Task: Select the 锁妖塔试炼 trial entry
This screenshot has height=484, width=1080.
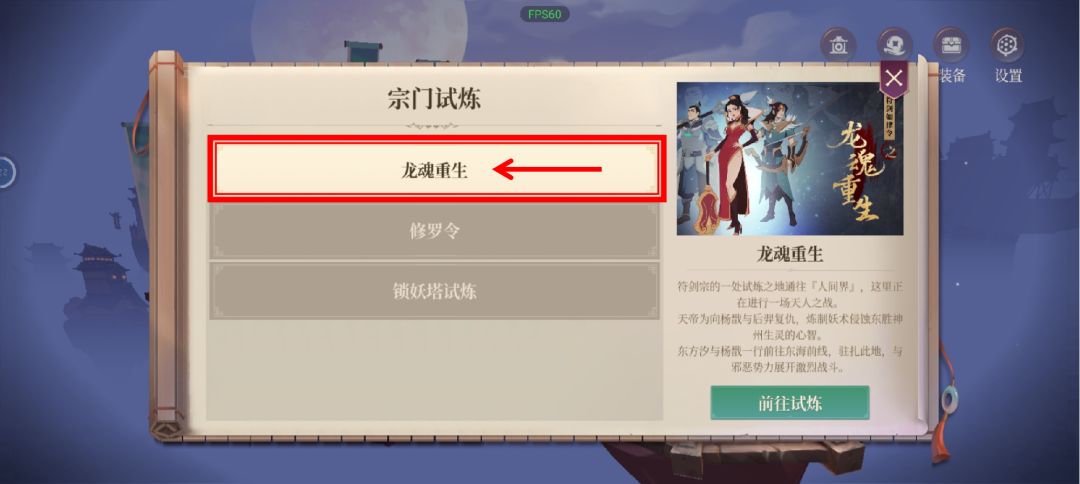Action: (435, 291)
